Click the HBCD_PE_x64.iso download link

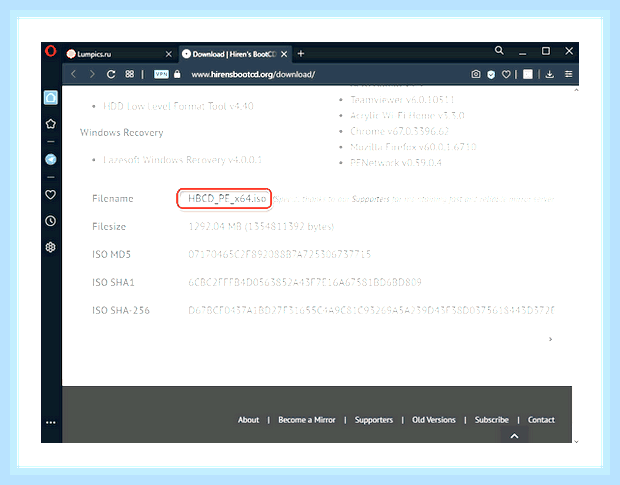pos(227,198)
